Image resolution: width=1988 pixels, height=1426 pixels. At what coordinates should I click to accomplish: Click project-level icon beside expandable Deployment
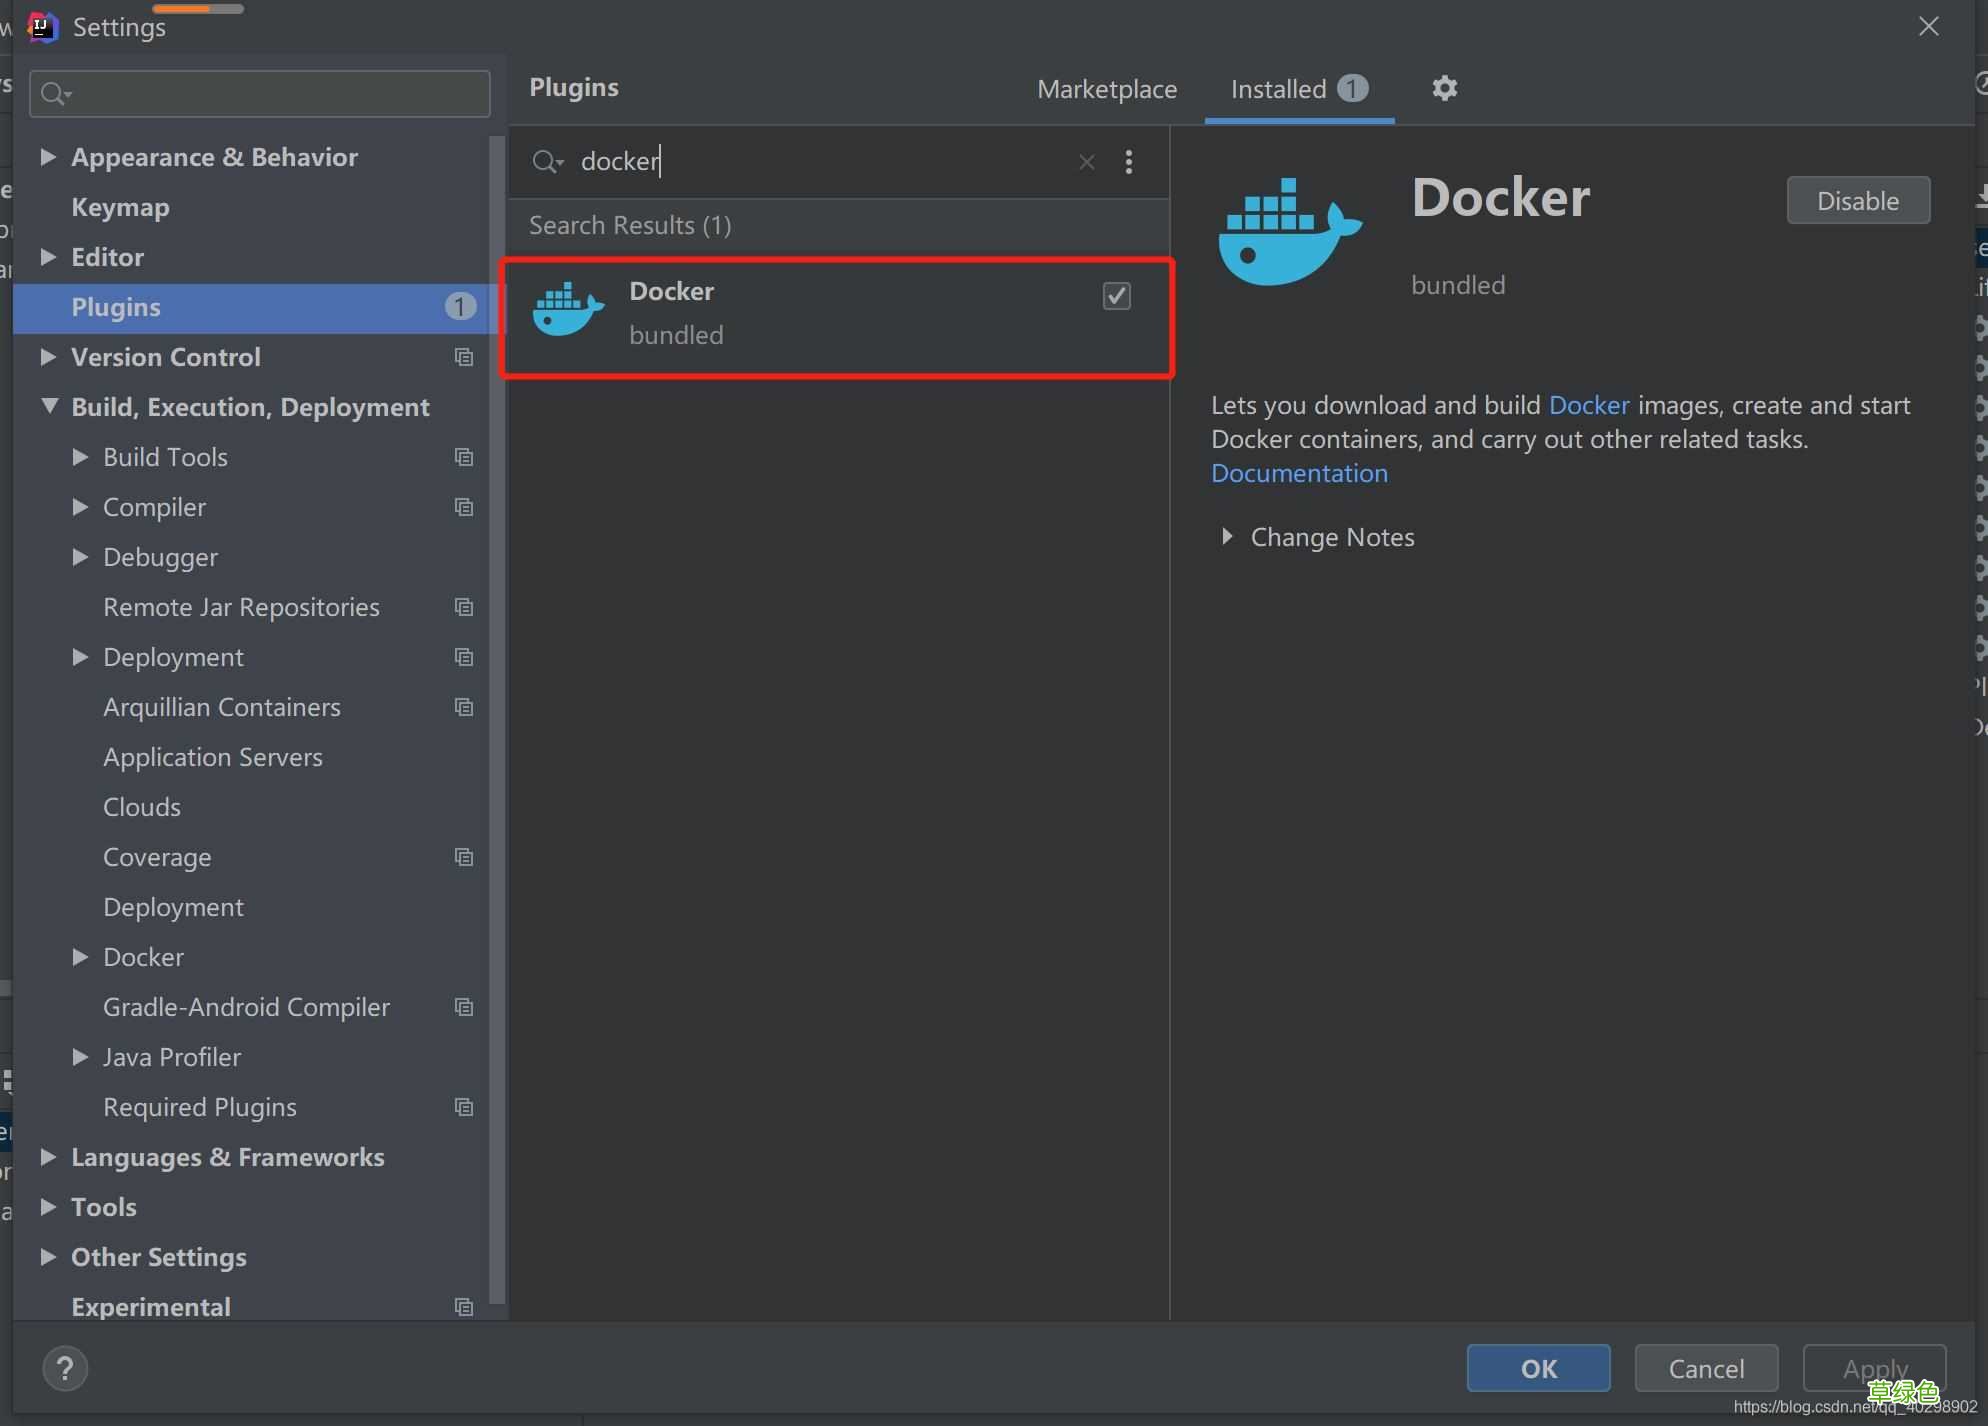click(x=464, y=657)
